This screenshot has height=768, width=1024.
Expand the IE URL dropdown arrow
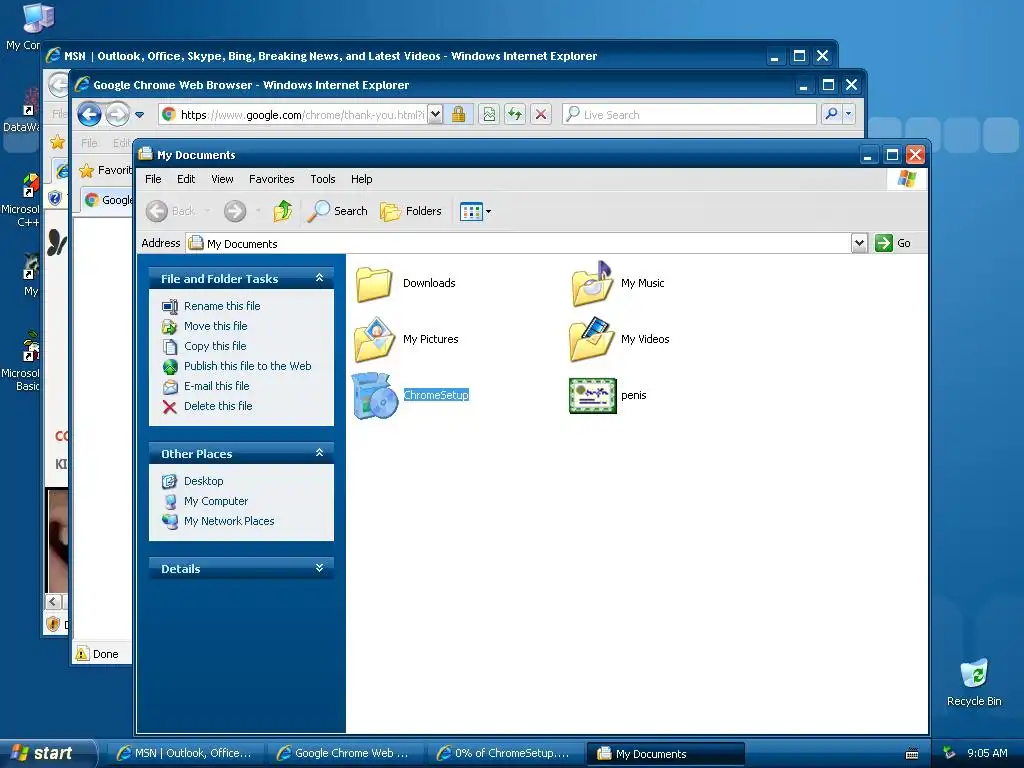[436, 115]
